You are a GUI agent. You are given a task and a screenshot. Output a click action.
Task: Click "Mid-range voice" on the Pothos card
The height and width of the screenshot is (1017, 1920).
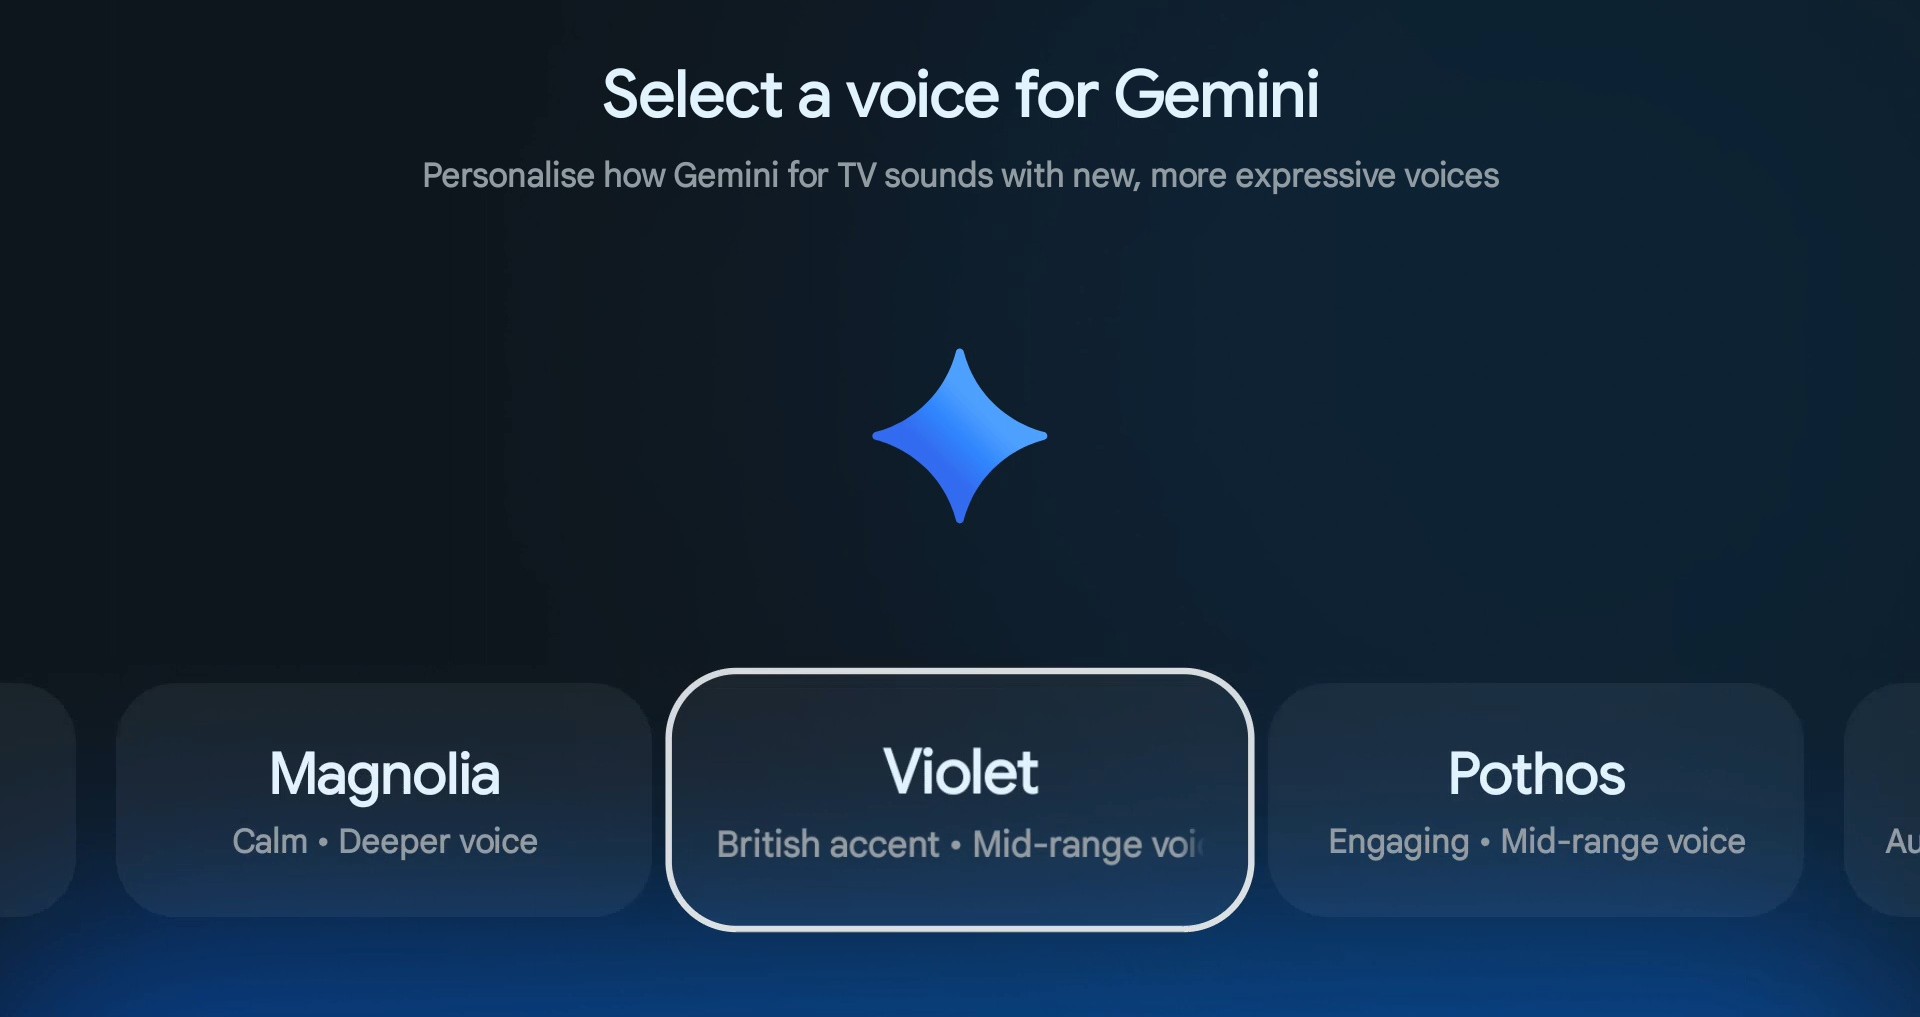[1622, 842]
